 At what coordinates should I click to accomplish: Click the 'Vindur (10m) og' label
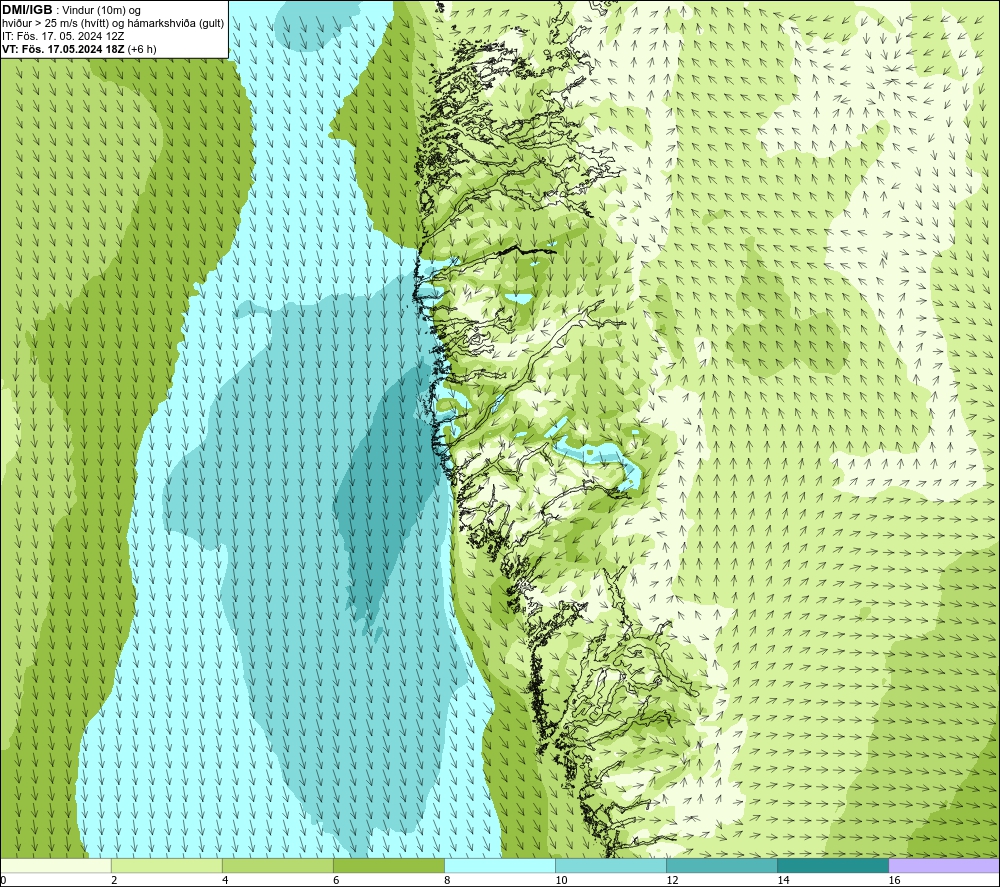[101, 11]
